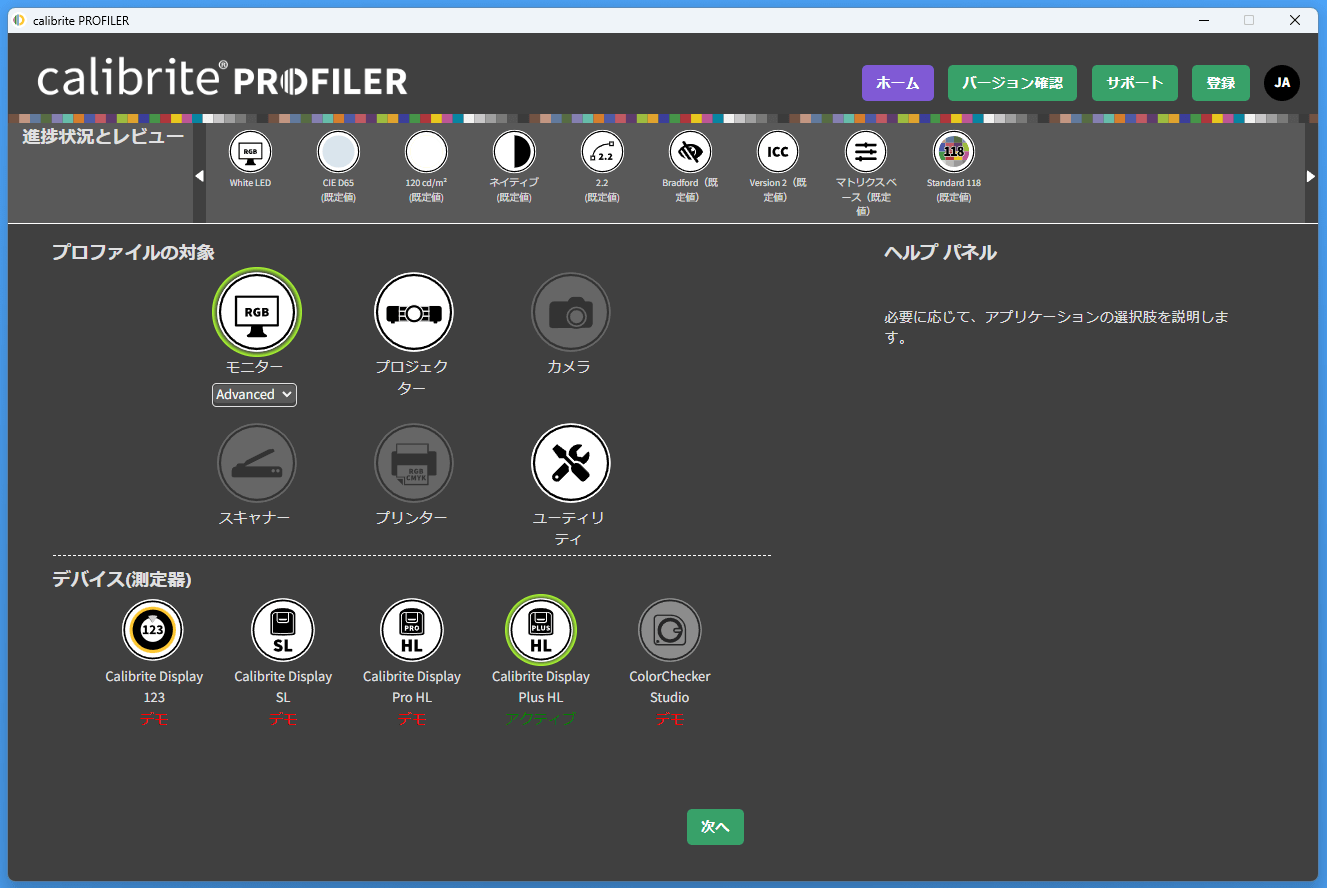The height and width of the screenshot is (888, 1327).
Task: Open the Advanced mode dropdown
Action: [254, 394]
